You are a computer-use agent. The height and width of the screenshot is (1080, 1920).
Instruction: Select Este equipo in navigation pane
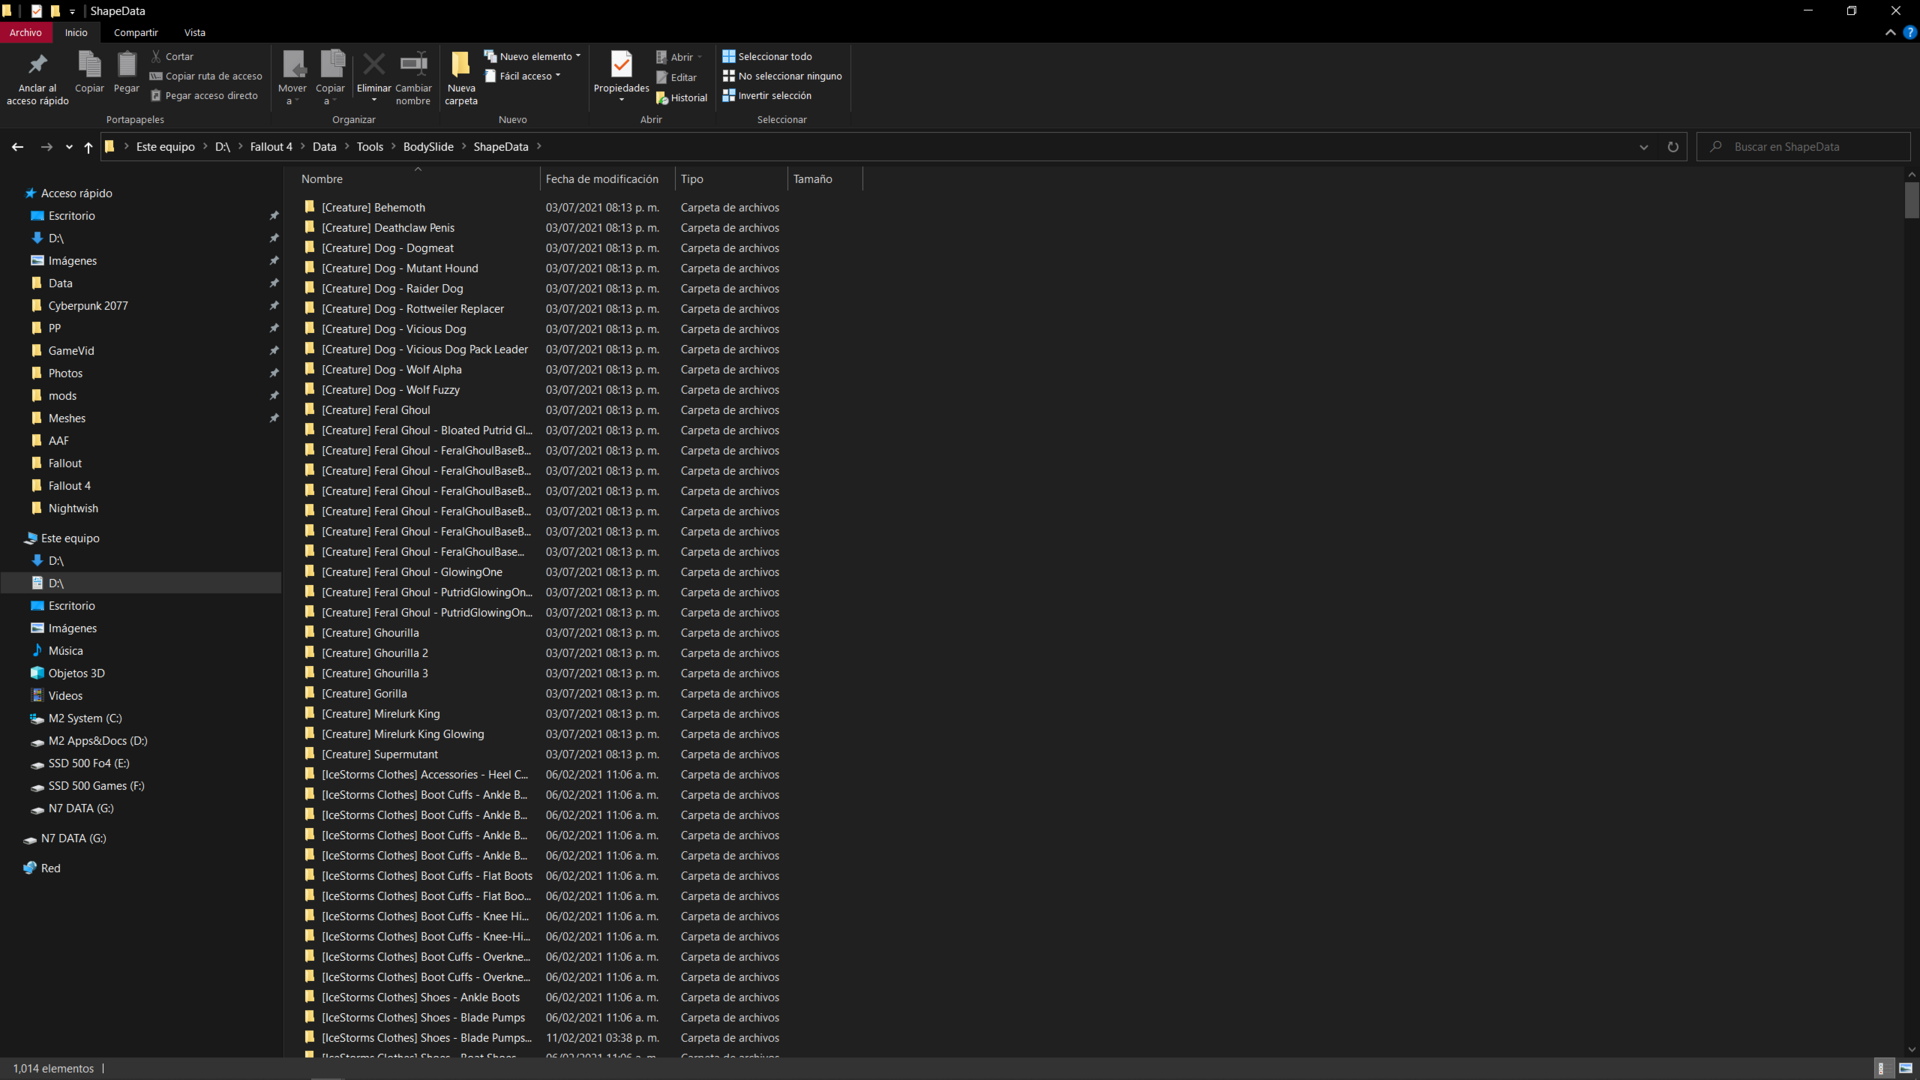tap(70, 538)
